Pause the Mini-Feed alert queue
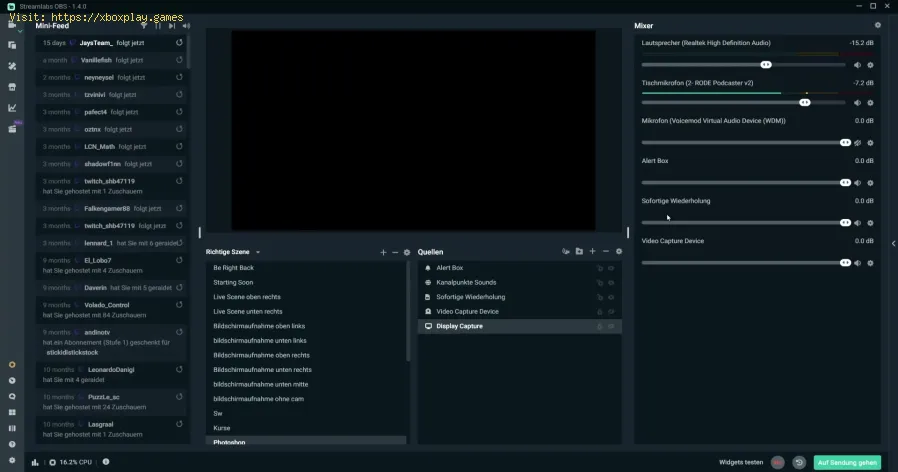The width and height of the screenshot is (898, 472). (158, 26)
